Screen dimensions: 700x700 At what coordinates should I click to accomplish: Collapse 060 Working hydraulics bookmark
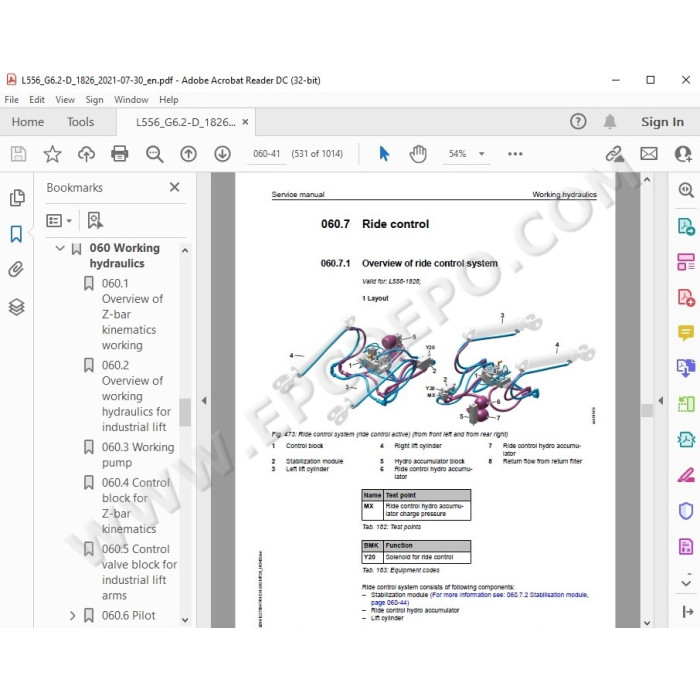pyautogui.click(x=60, y=248)
